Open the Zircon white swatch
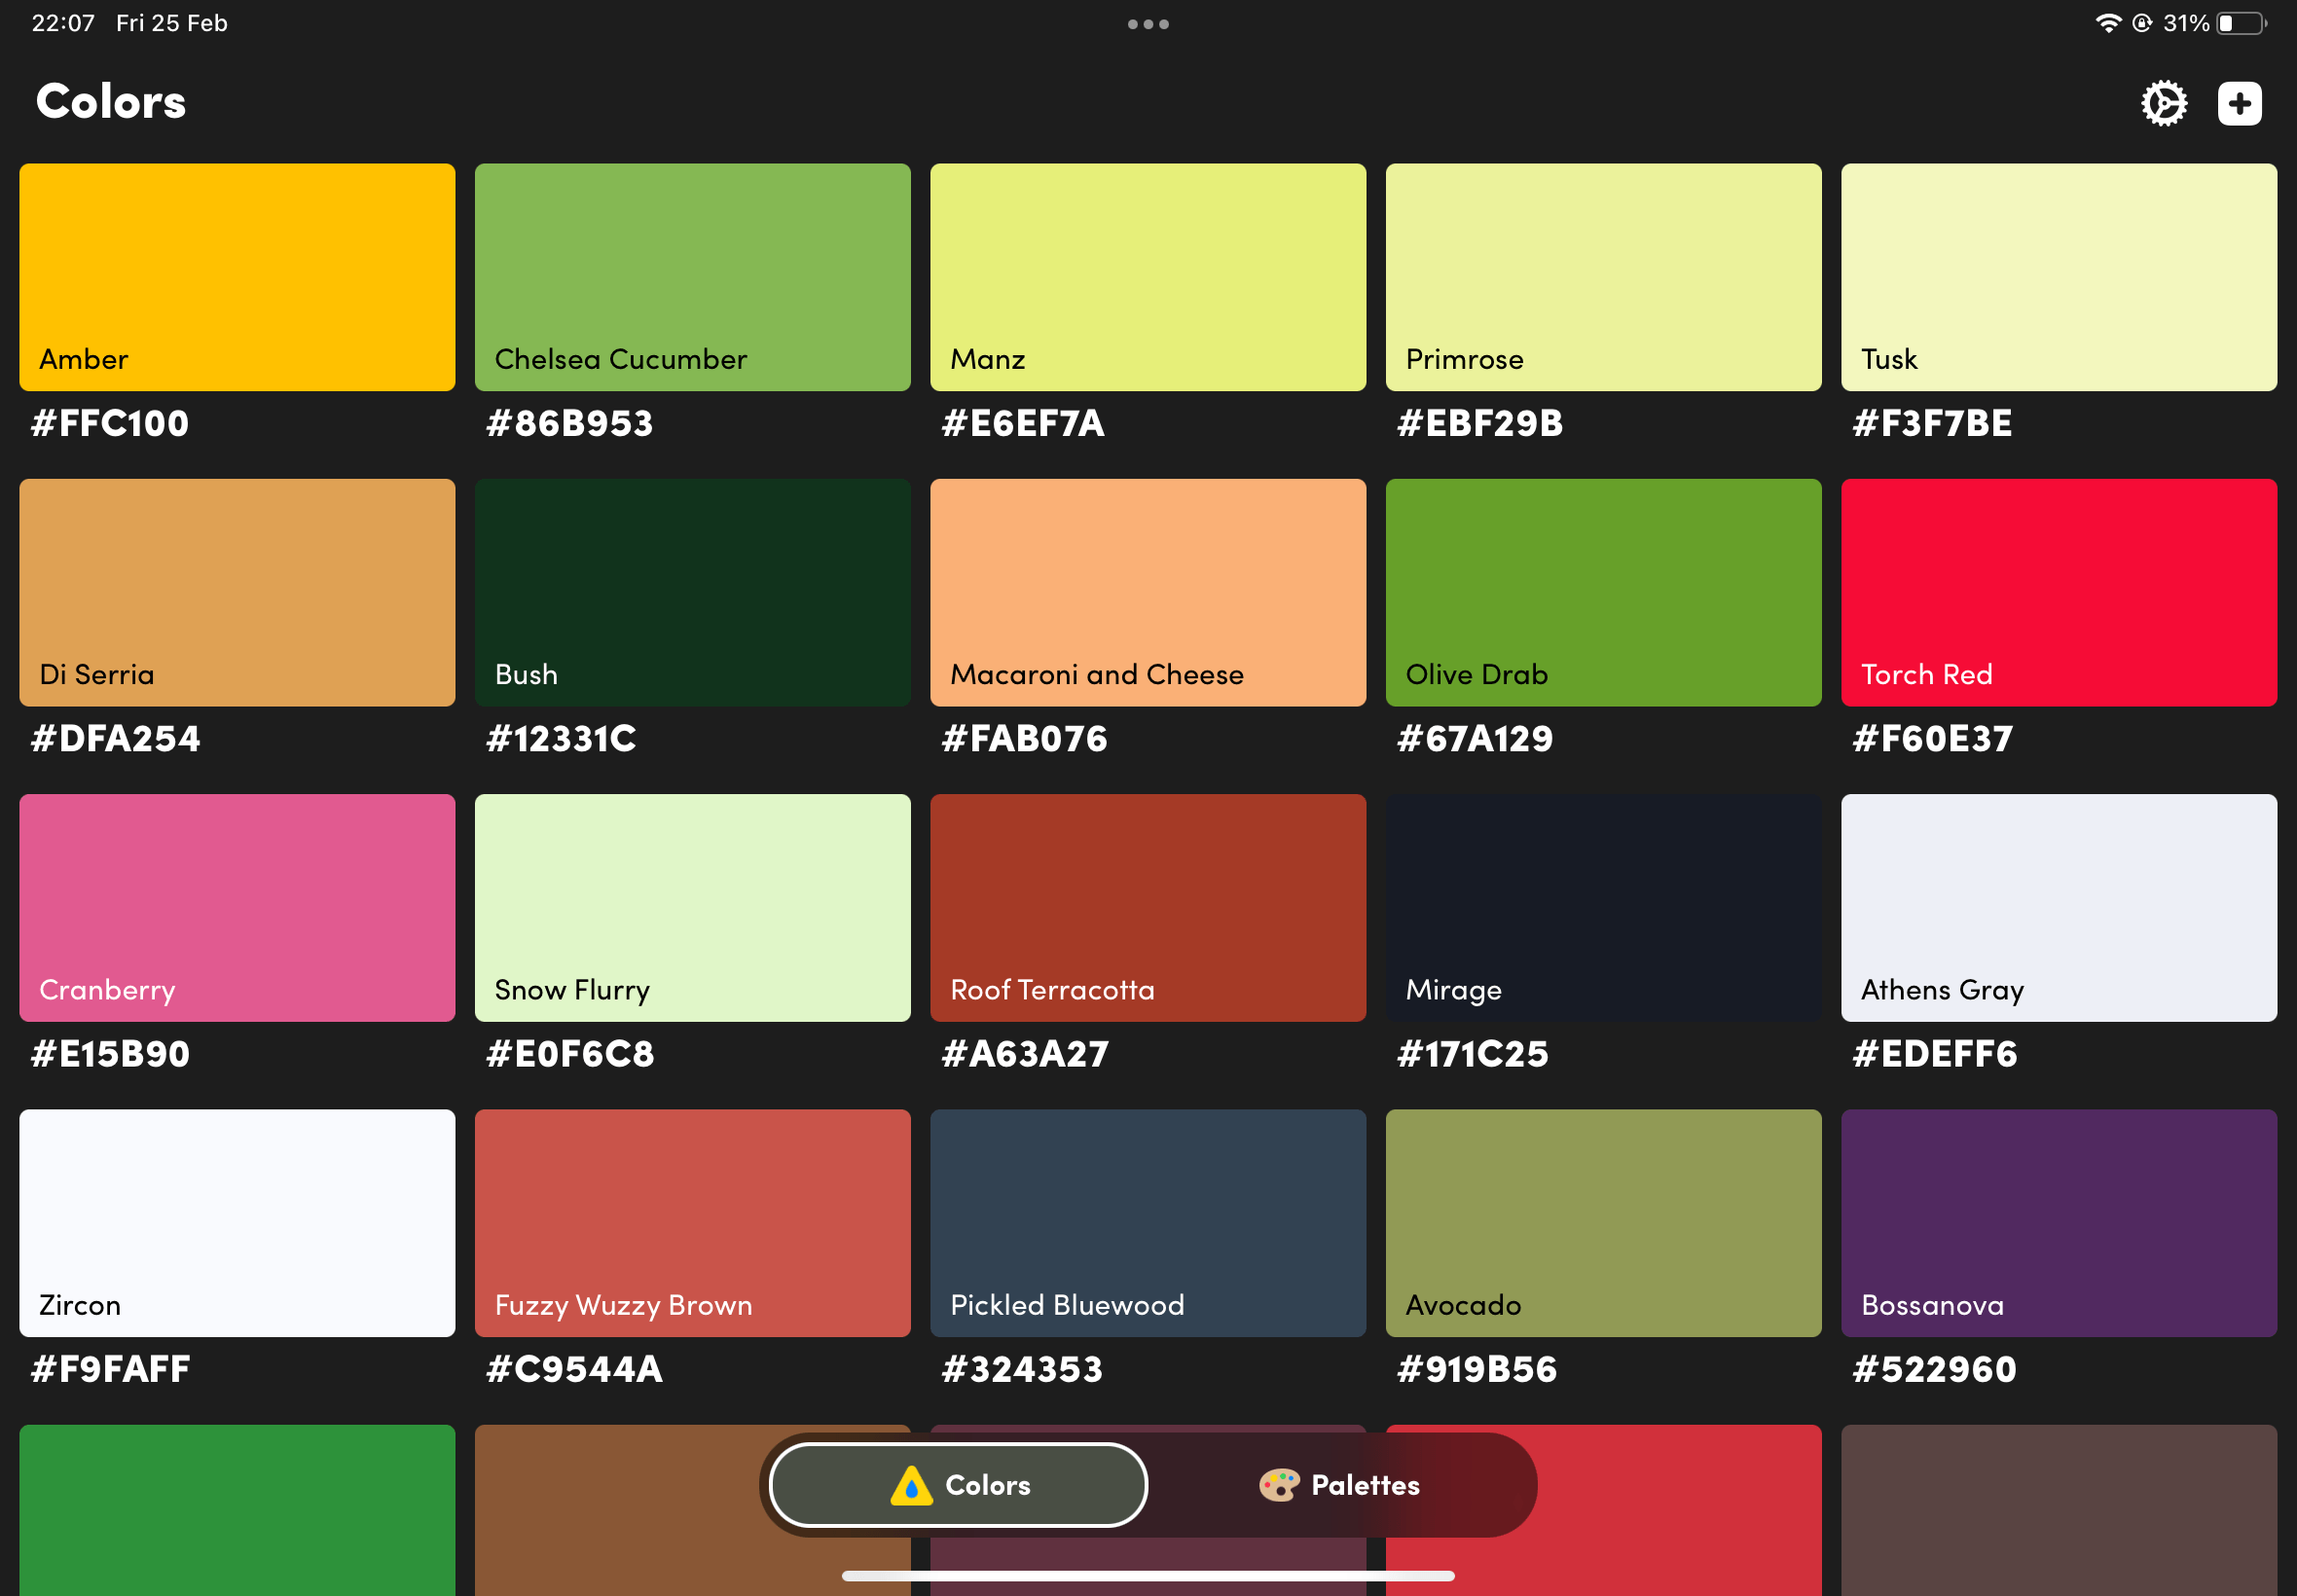 click(x=237, y=1222)
